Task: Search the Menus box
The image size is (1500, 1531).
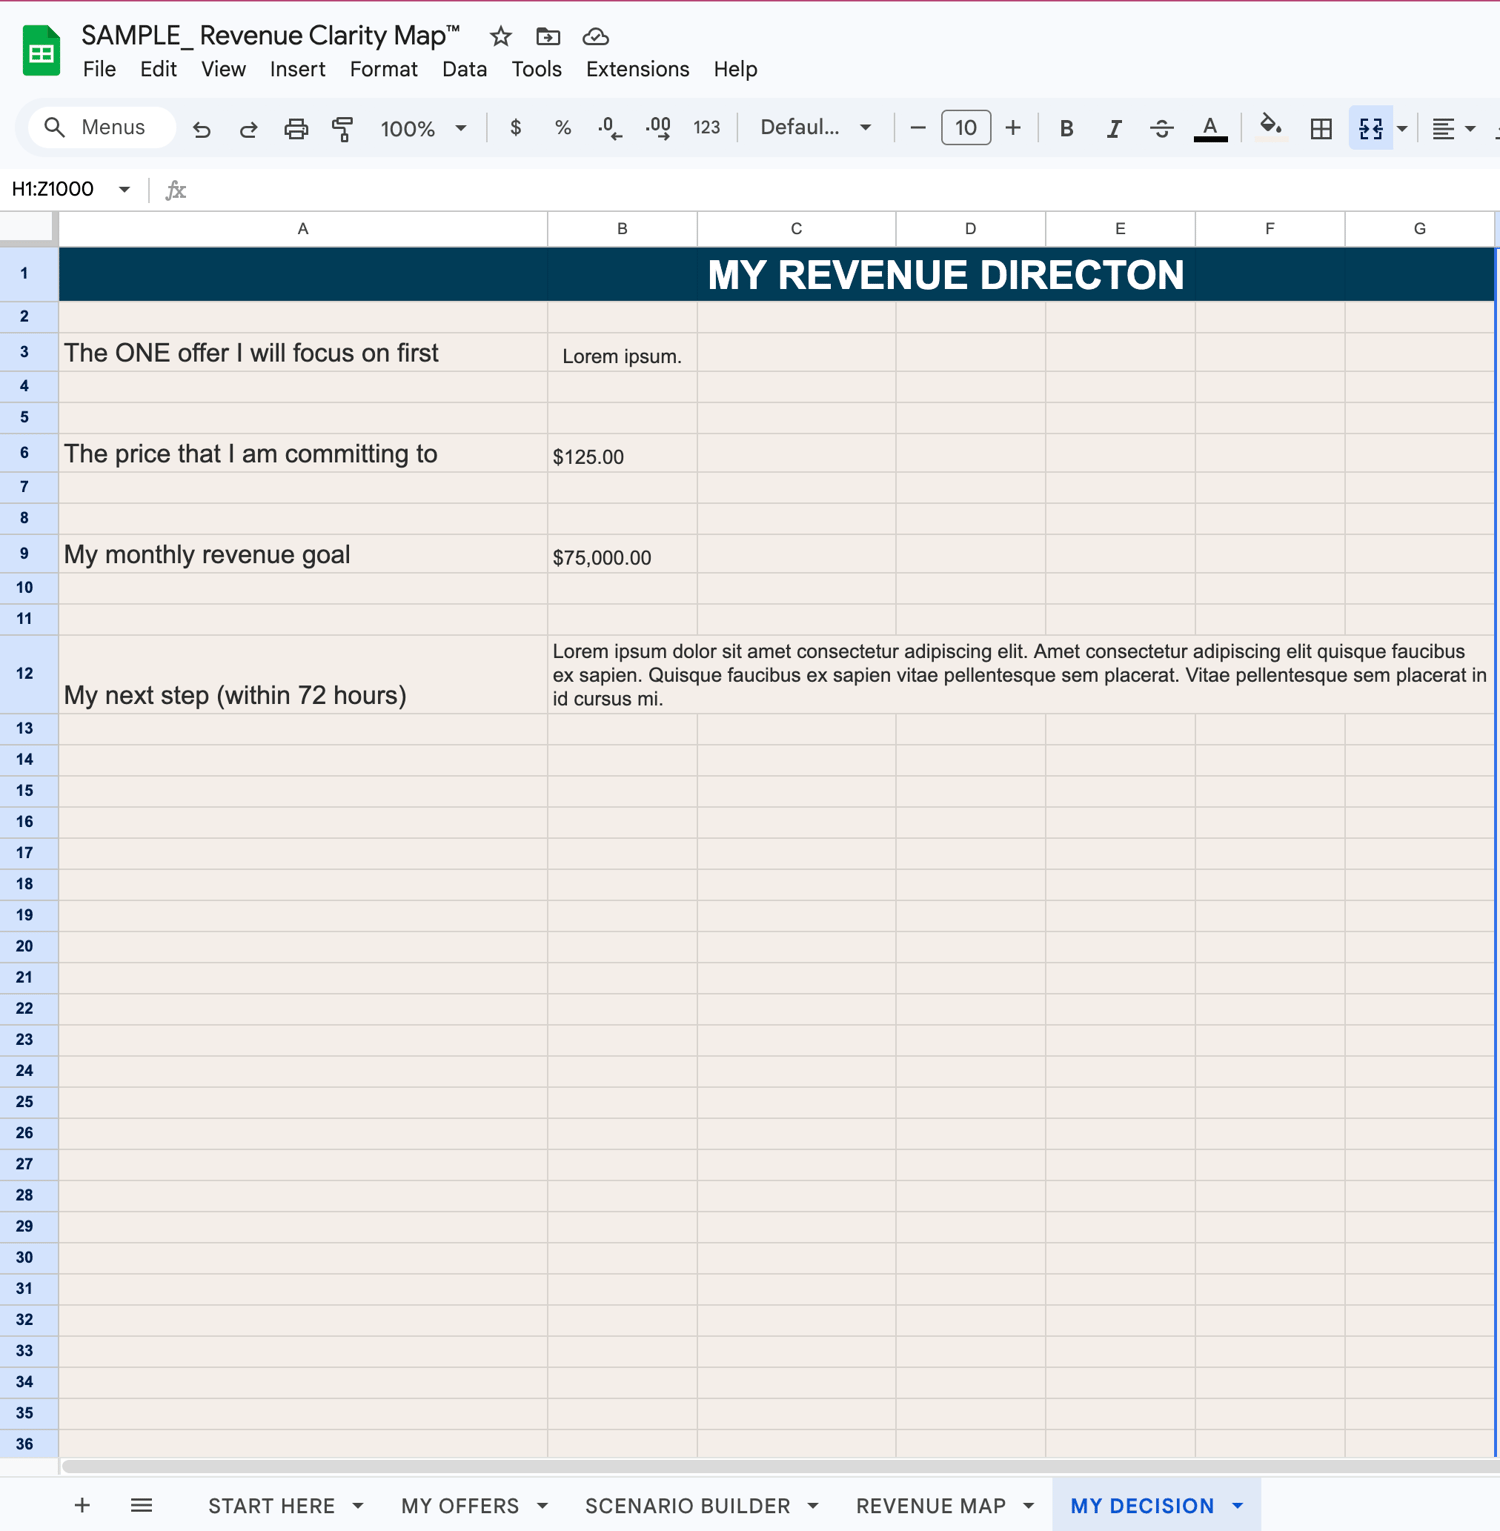Action: tap(102, 128)
